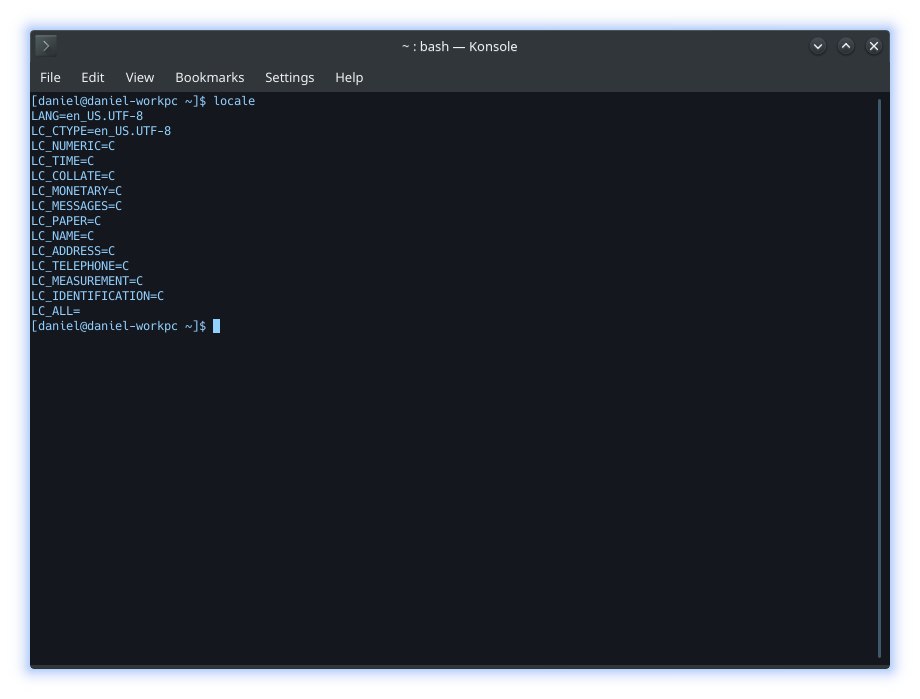This screenshot has height=699, width=920.
Task: Click the line LANG=en_US.UTF-8
Action: pyautogui.click(x=87, y=116)
